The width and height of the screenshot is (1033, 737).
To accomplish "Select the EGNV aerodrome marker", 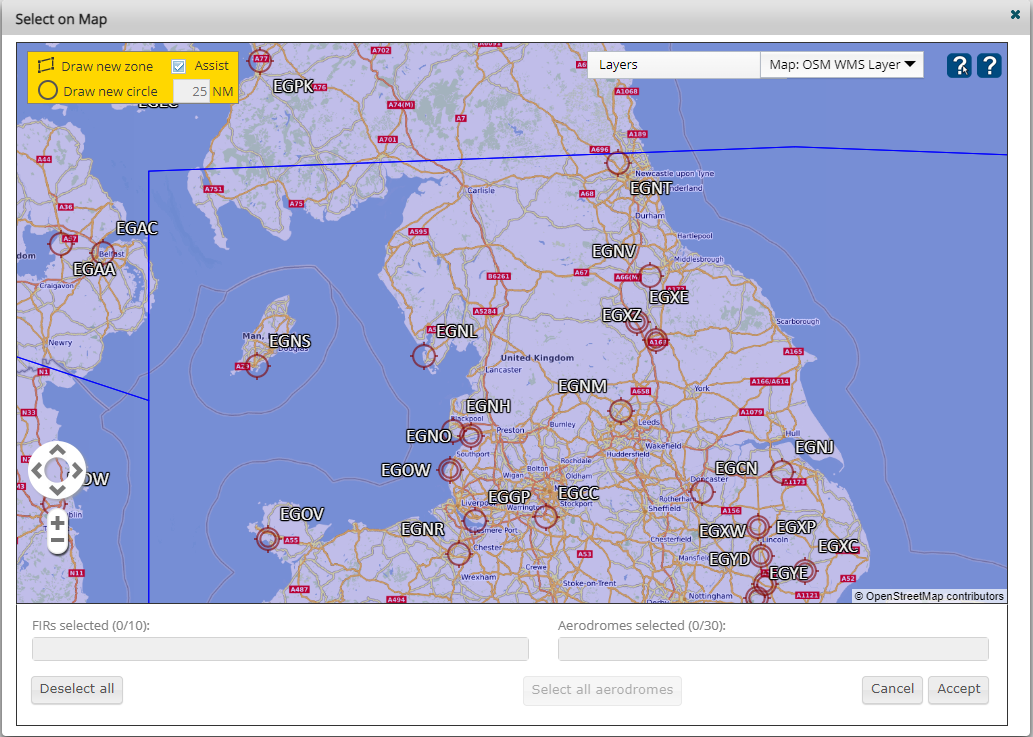I will (x=650, y=276).
